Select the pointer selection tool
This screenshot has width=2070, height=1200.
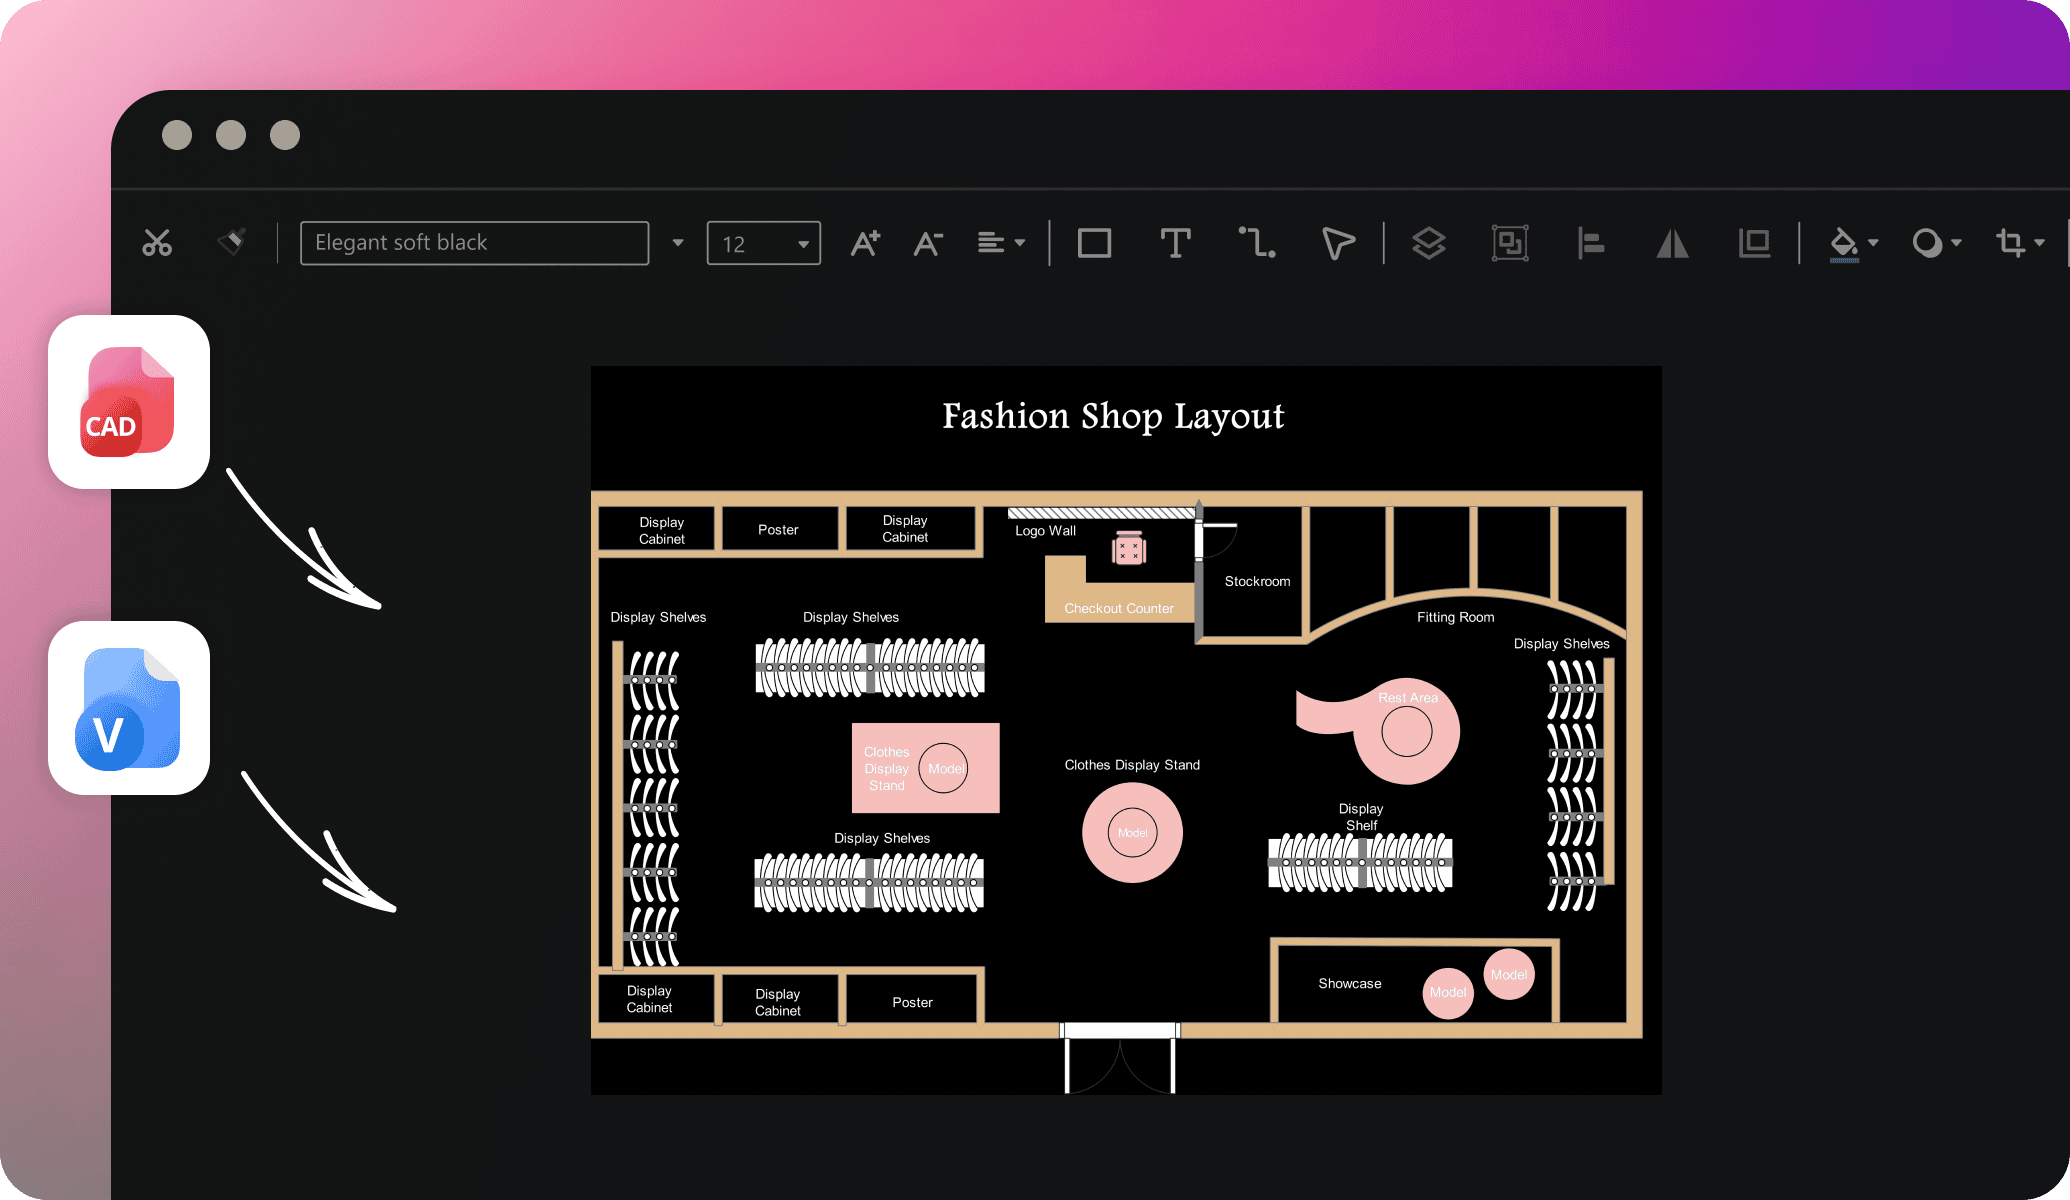(1337, 243)
